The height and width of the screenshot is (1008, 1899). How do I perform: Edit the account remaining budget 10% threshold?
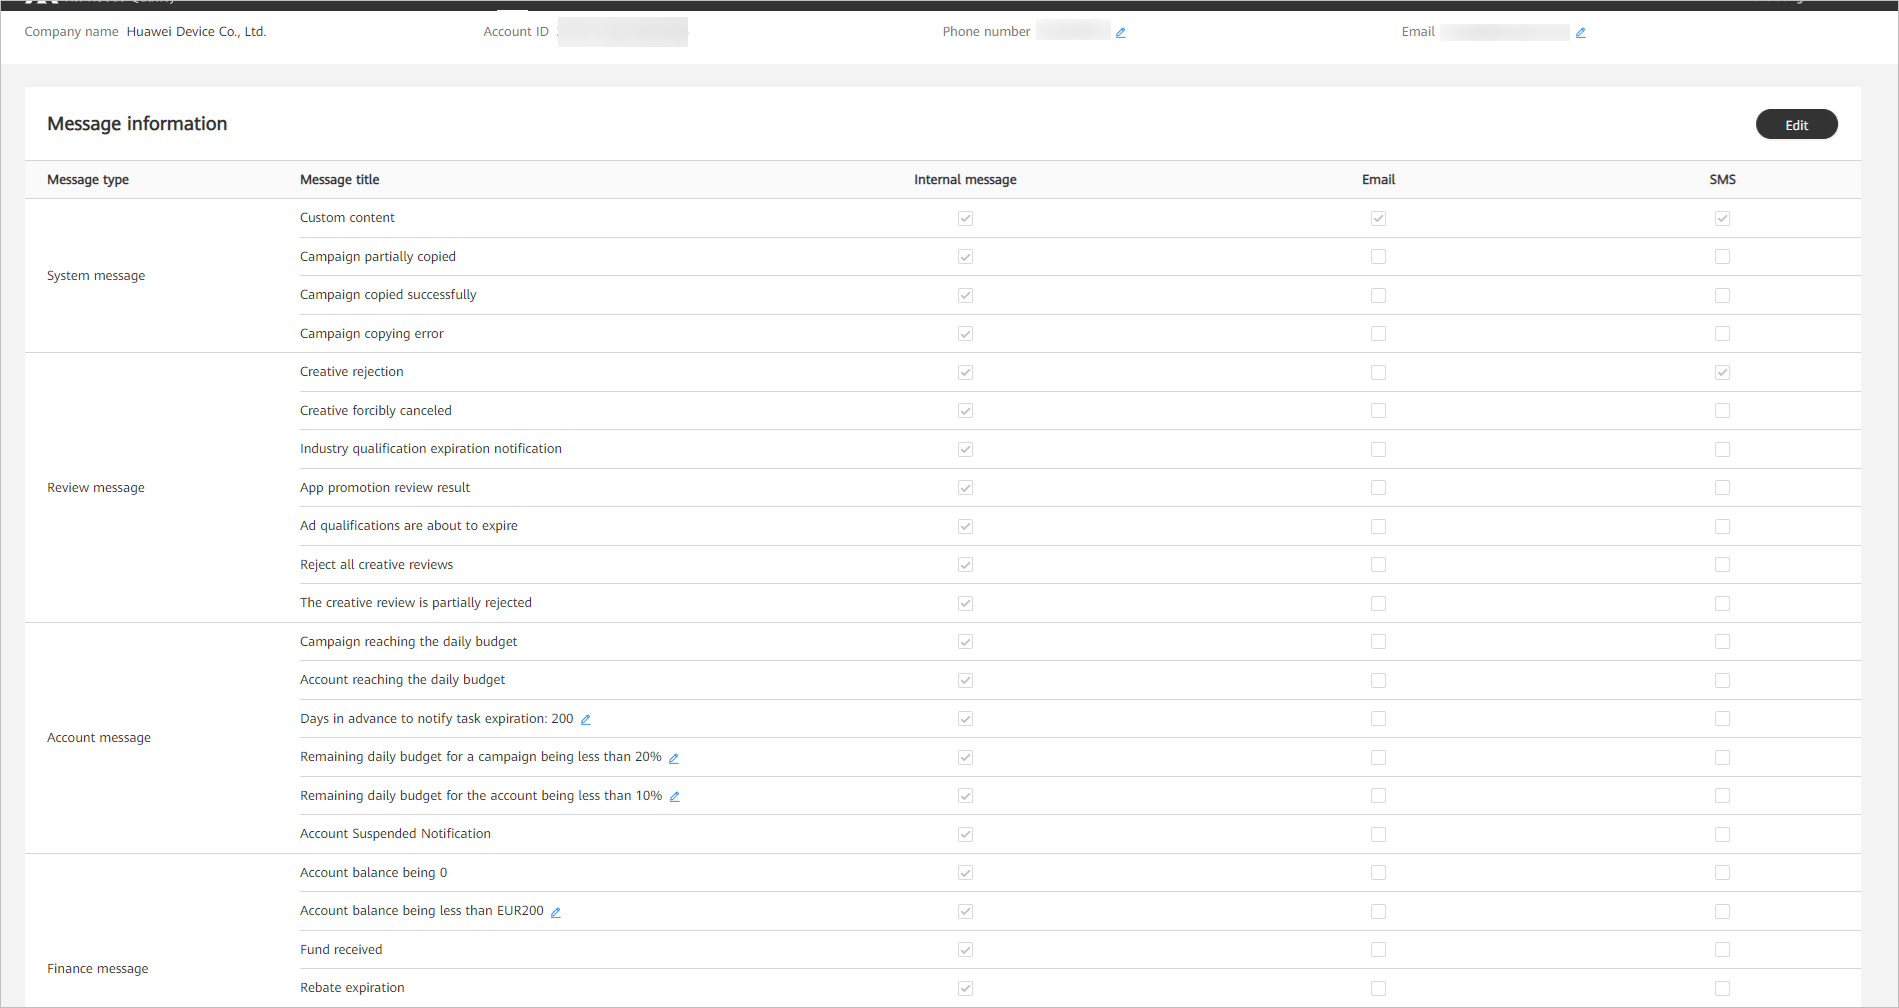(676, 796)
